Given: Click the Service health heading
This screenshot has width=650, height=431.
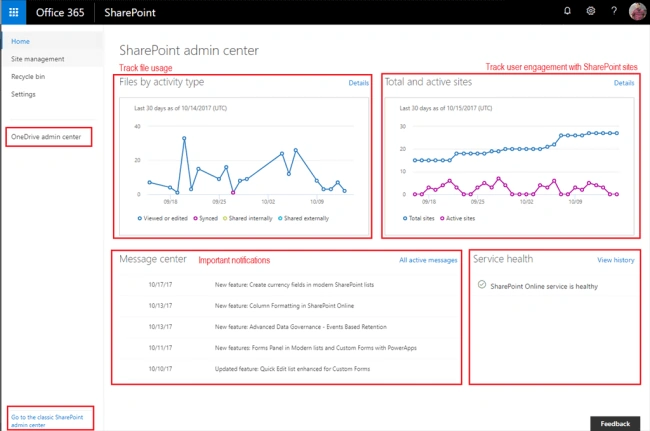Looking at the screenshot, I should pos(503,259).
